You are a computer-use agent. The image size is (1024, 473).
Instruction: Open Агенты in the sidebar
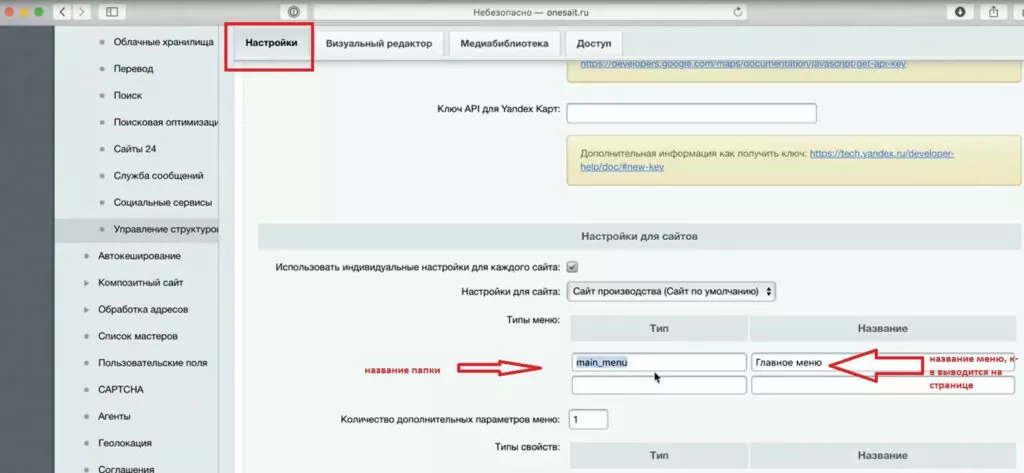[x=114, y=417]
